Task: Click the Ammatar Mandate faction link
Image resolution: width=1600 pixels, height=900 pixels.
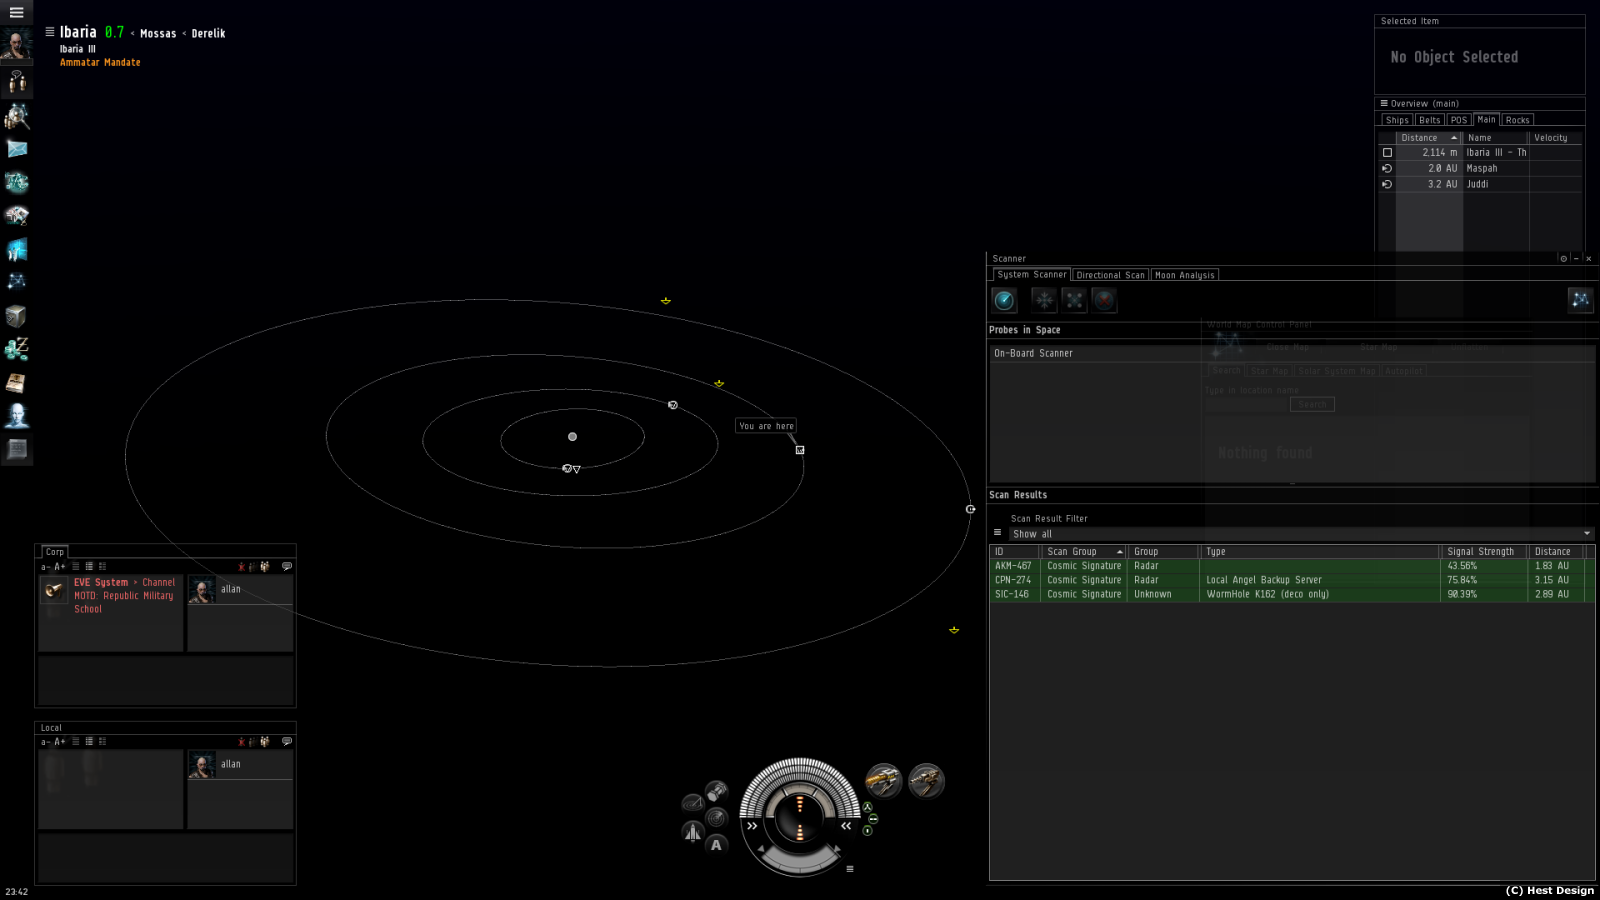Action: tap(100, 62)
